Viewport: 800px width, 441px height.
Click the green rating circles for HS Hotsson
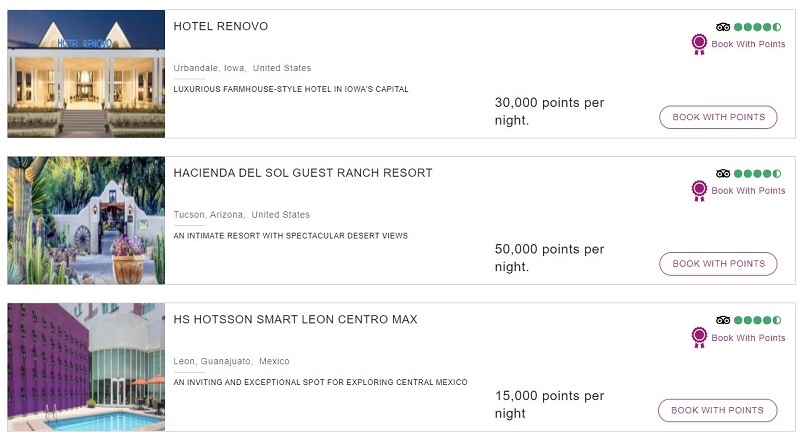click(x=758, y=320)
